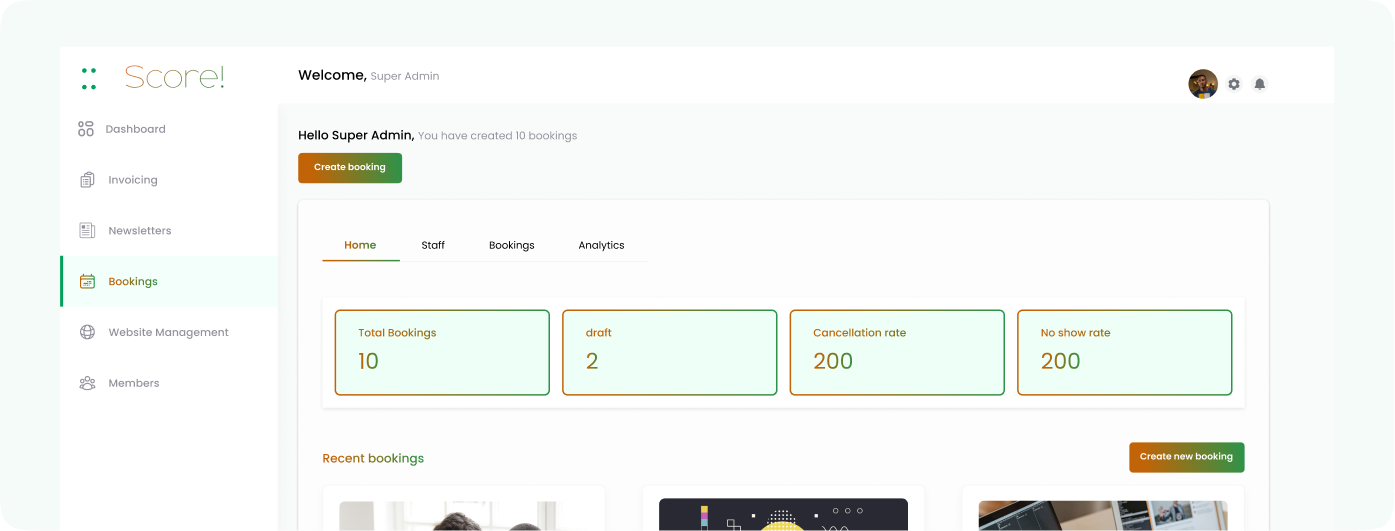Click the Recent bookings heading
The height and width of the screenshot is (531, 1395).
[373, 458]
